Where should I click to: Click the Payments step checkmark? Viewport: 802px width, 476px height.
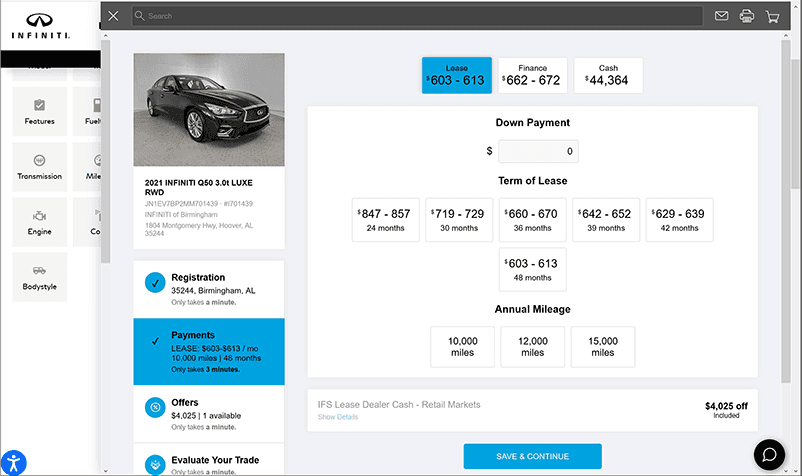click(155, 341)
